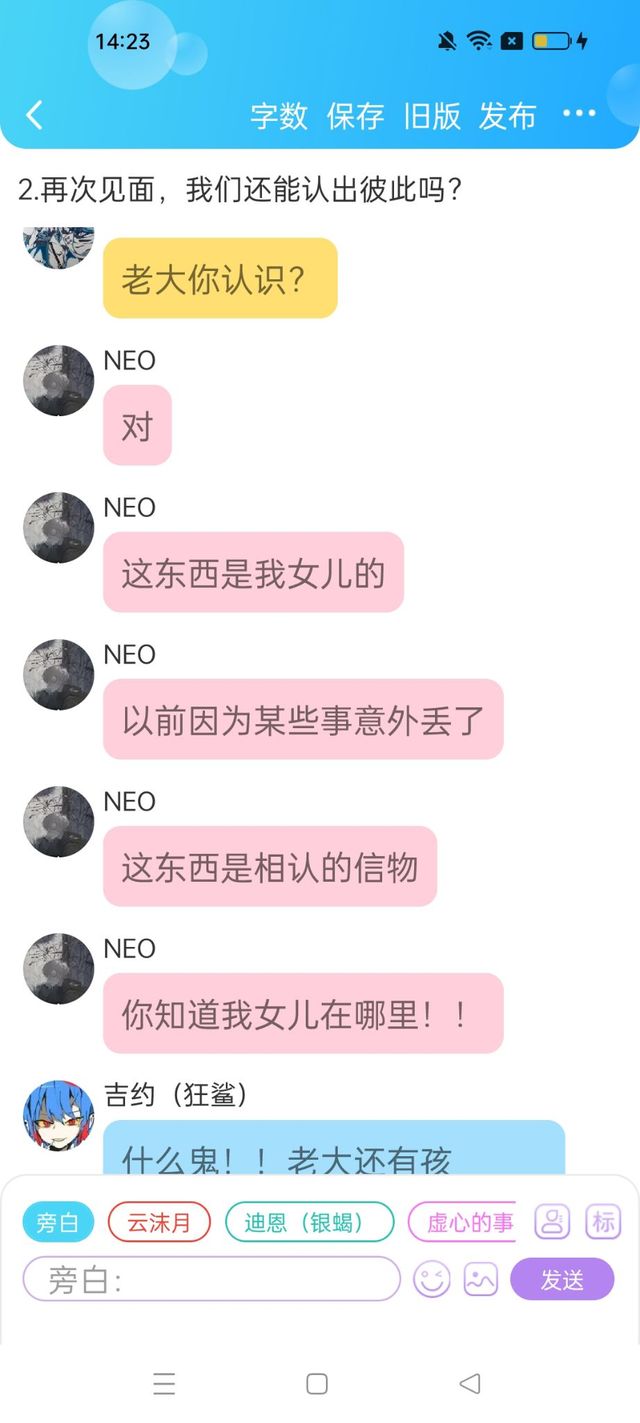This screenshot has width=640, height=1423.
Task: Tap 吉约（狂鲨）blue-haired avatar
Action: tap(58, 1115)
